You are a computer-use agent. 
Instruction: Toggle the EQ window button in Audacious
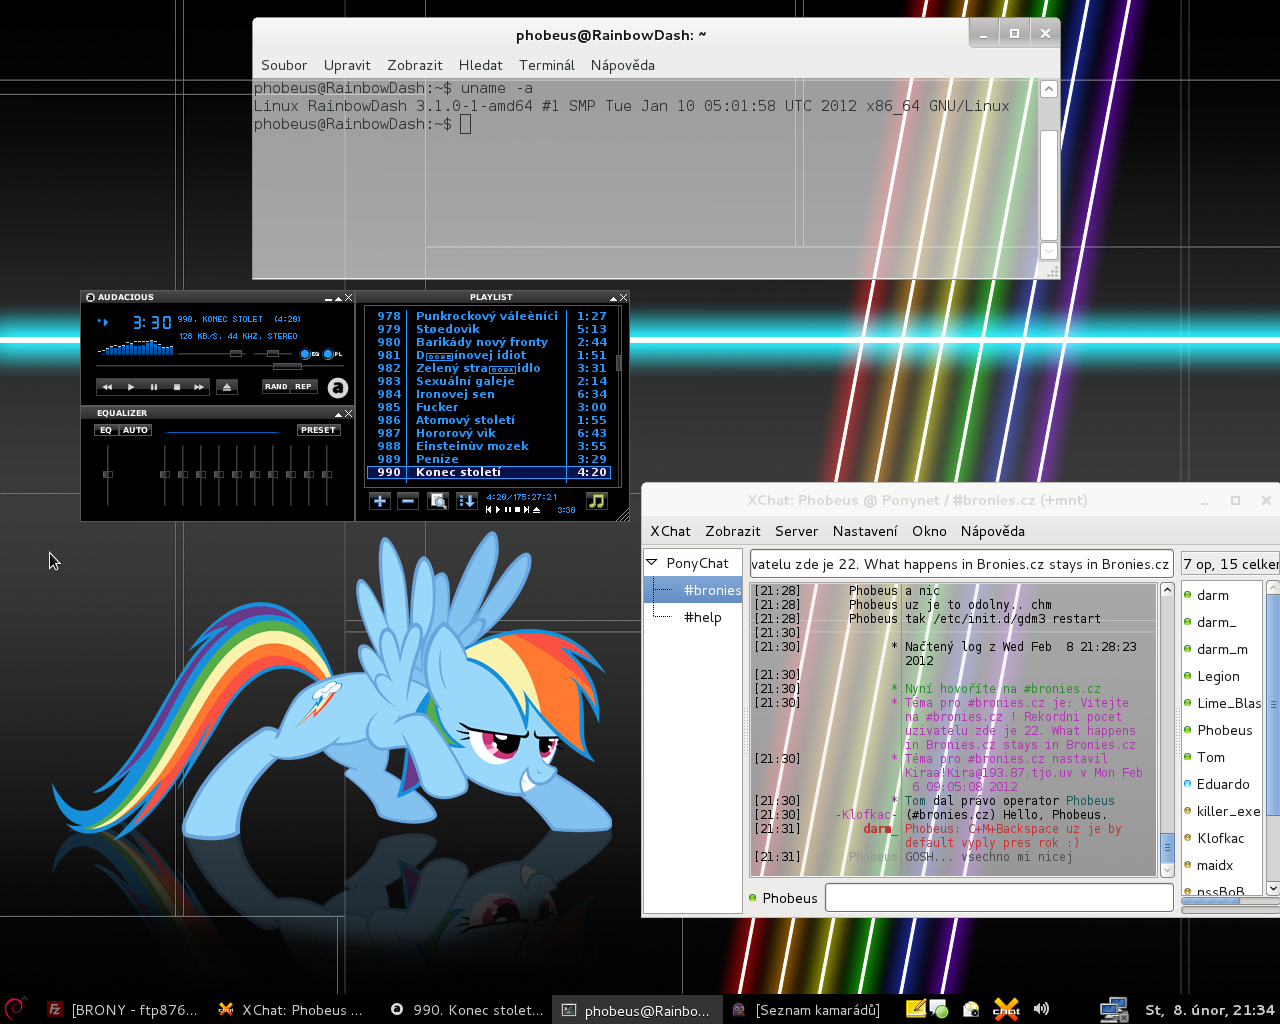(310, 354)
